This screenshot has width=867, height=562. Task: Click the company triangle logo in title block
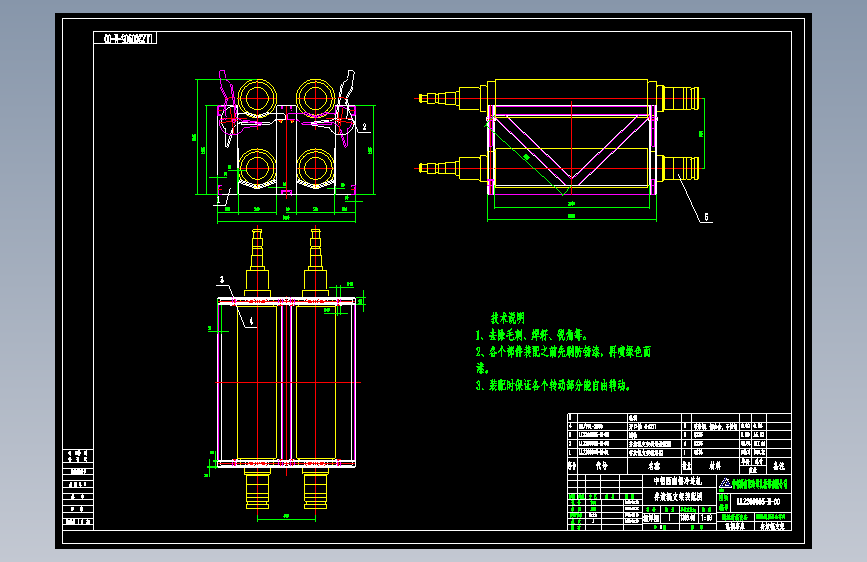coord(725,482)
